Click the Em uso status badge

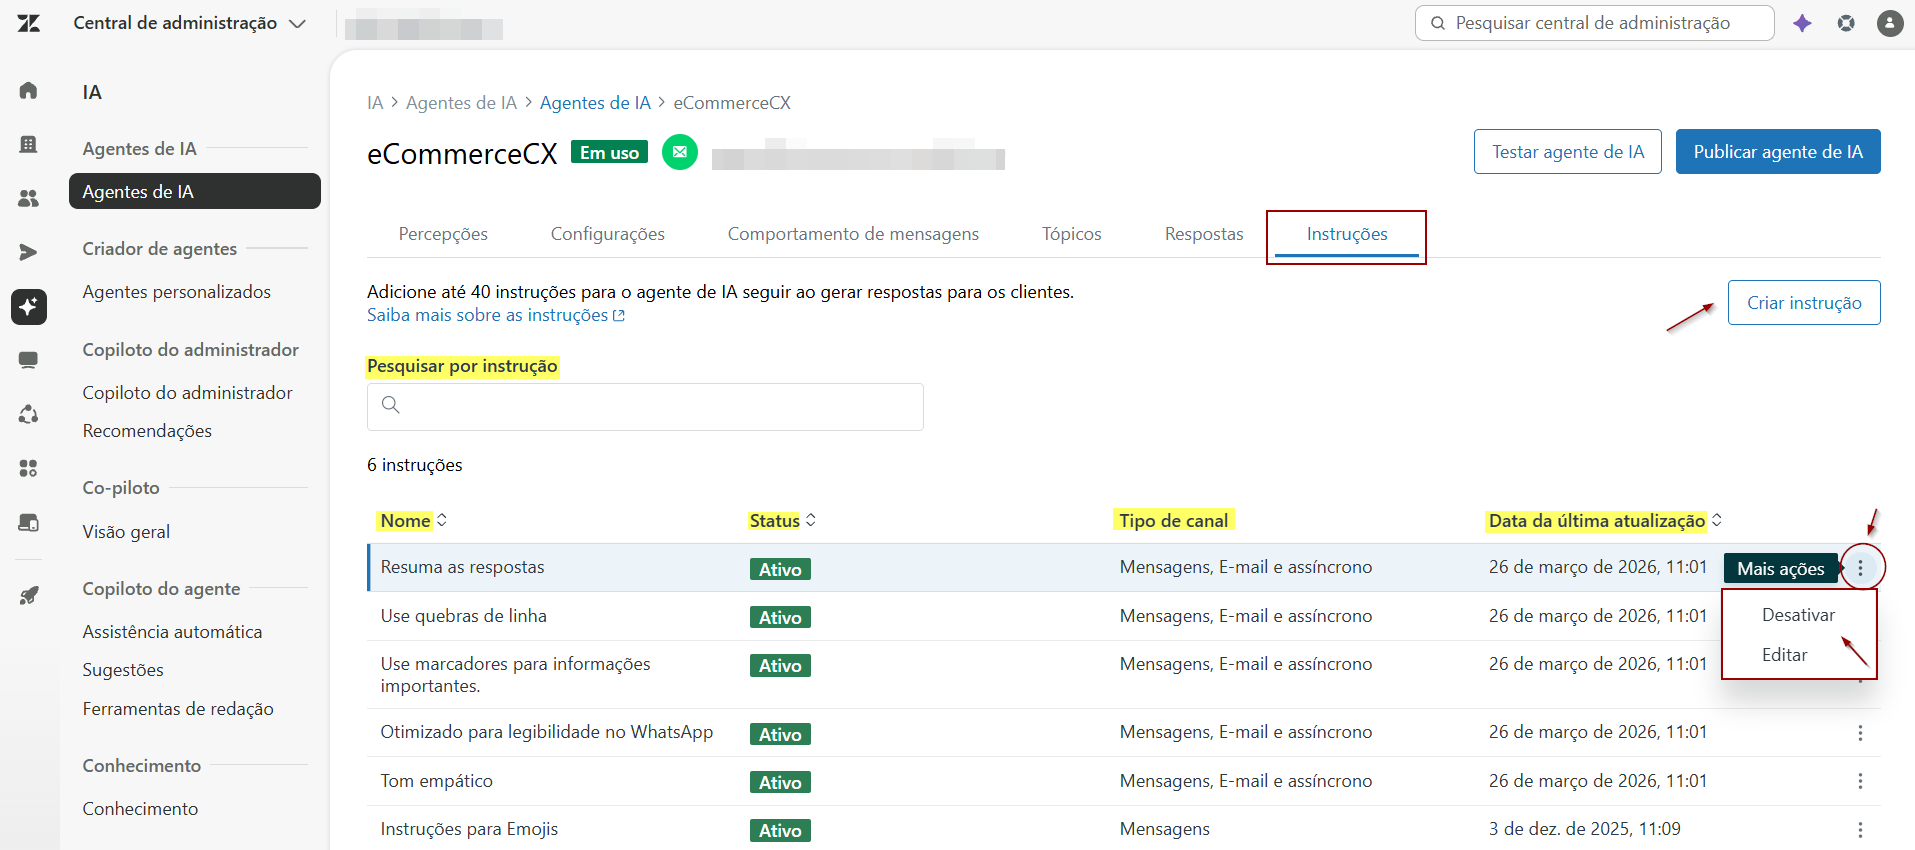pos(610,152)
